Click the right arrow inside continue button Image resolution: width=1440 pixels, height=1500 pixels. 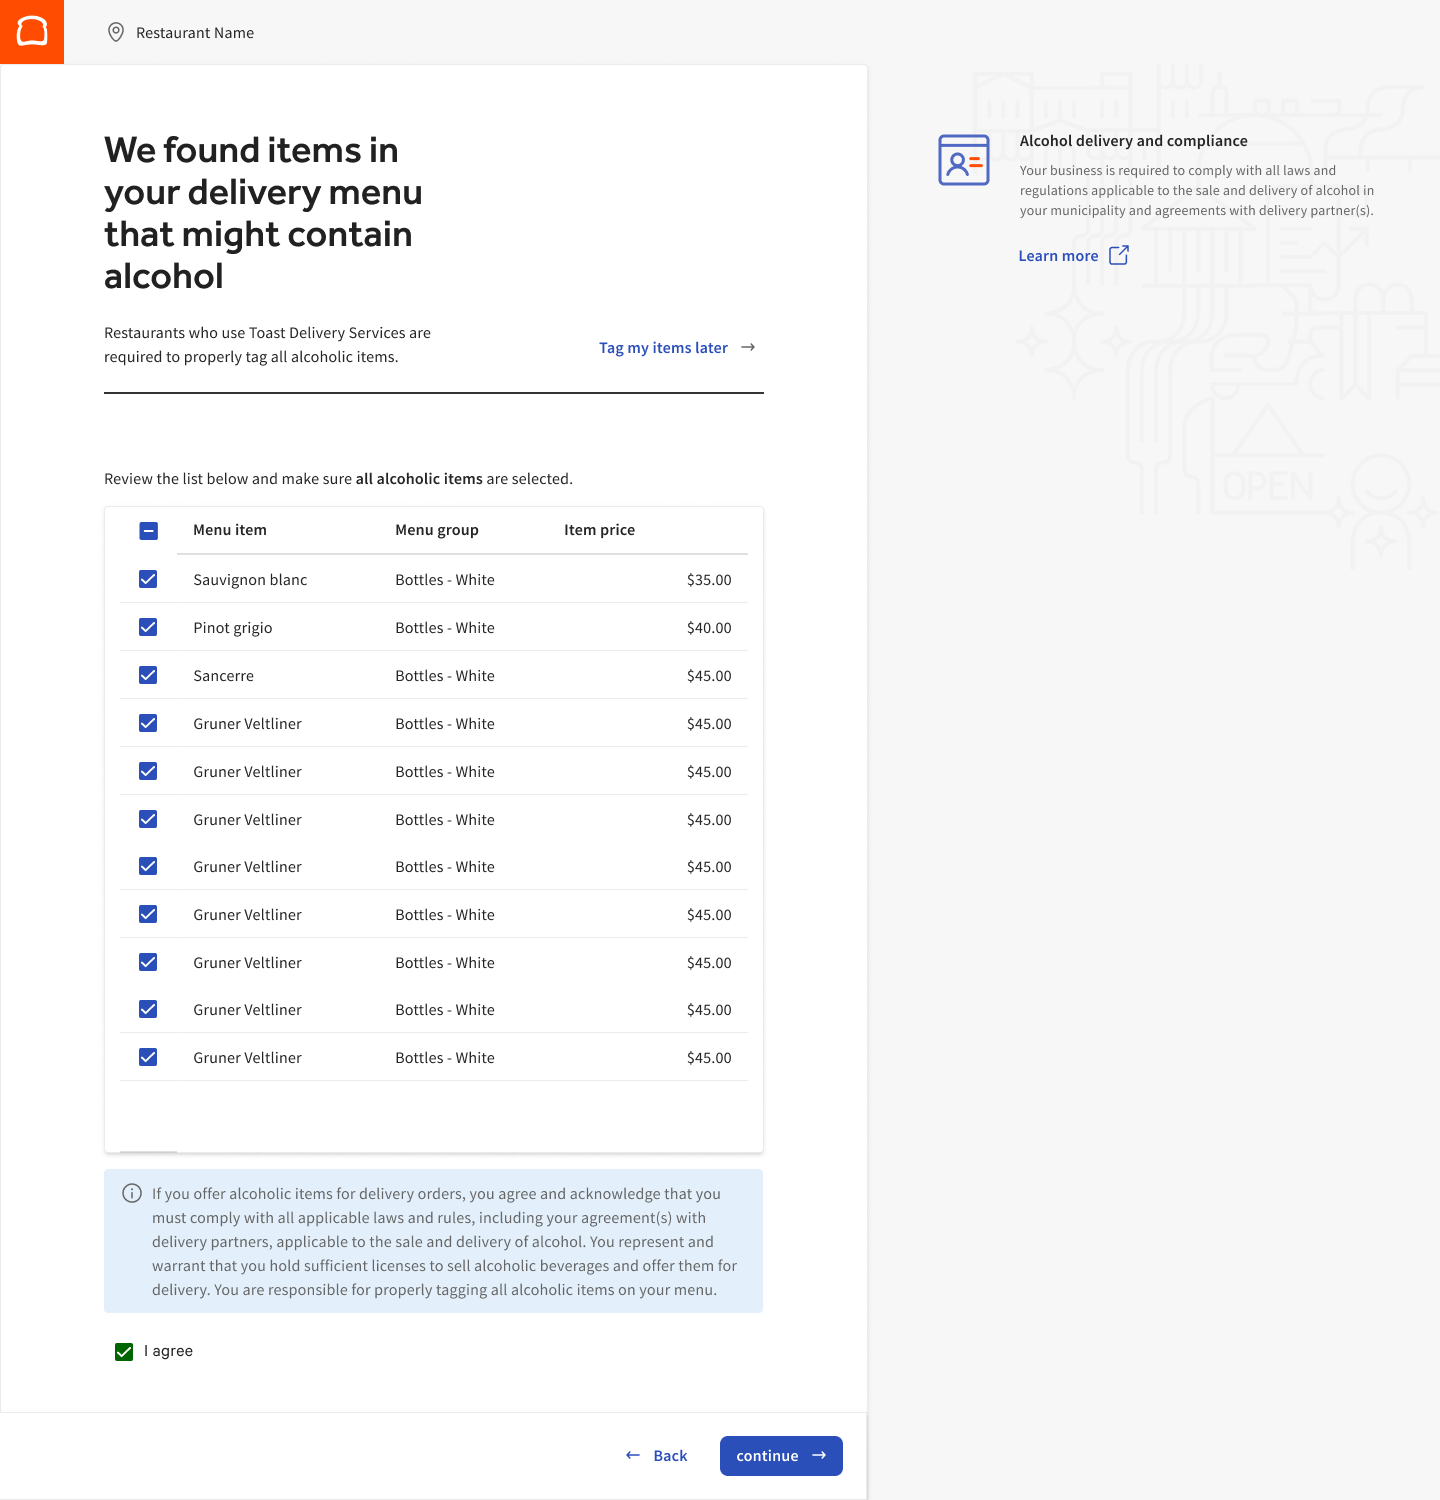[819, 1456]
